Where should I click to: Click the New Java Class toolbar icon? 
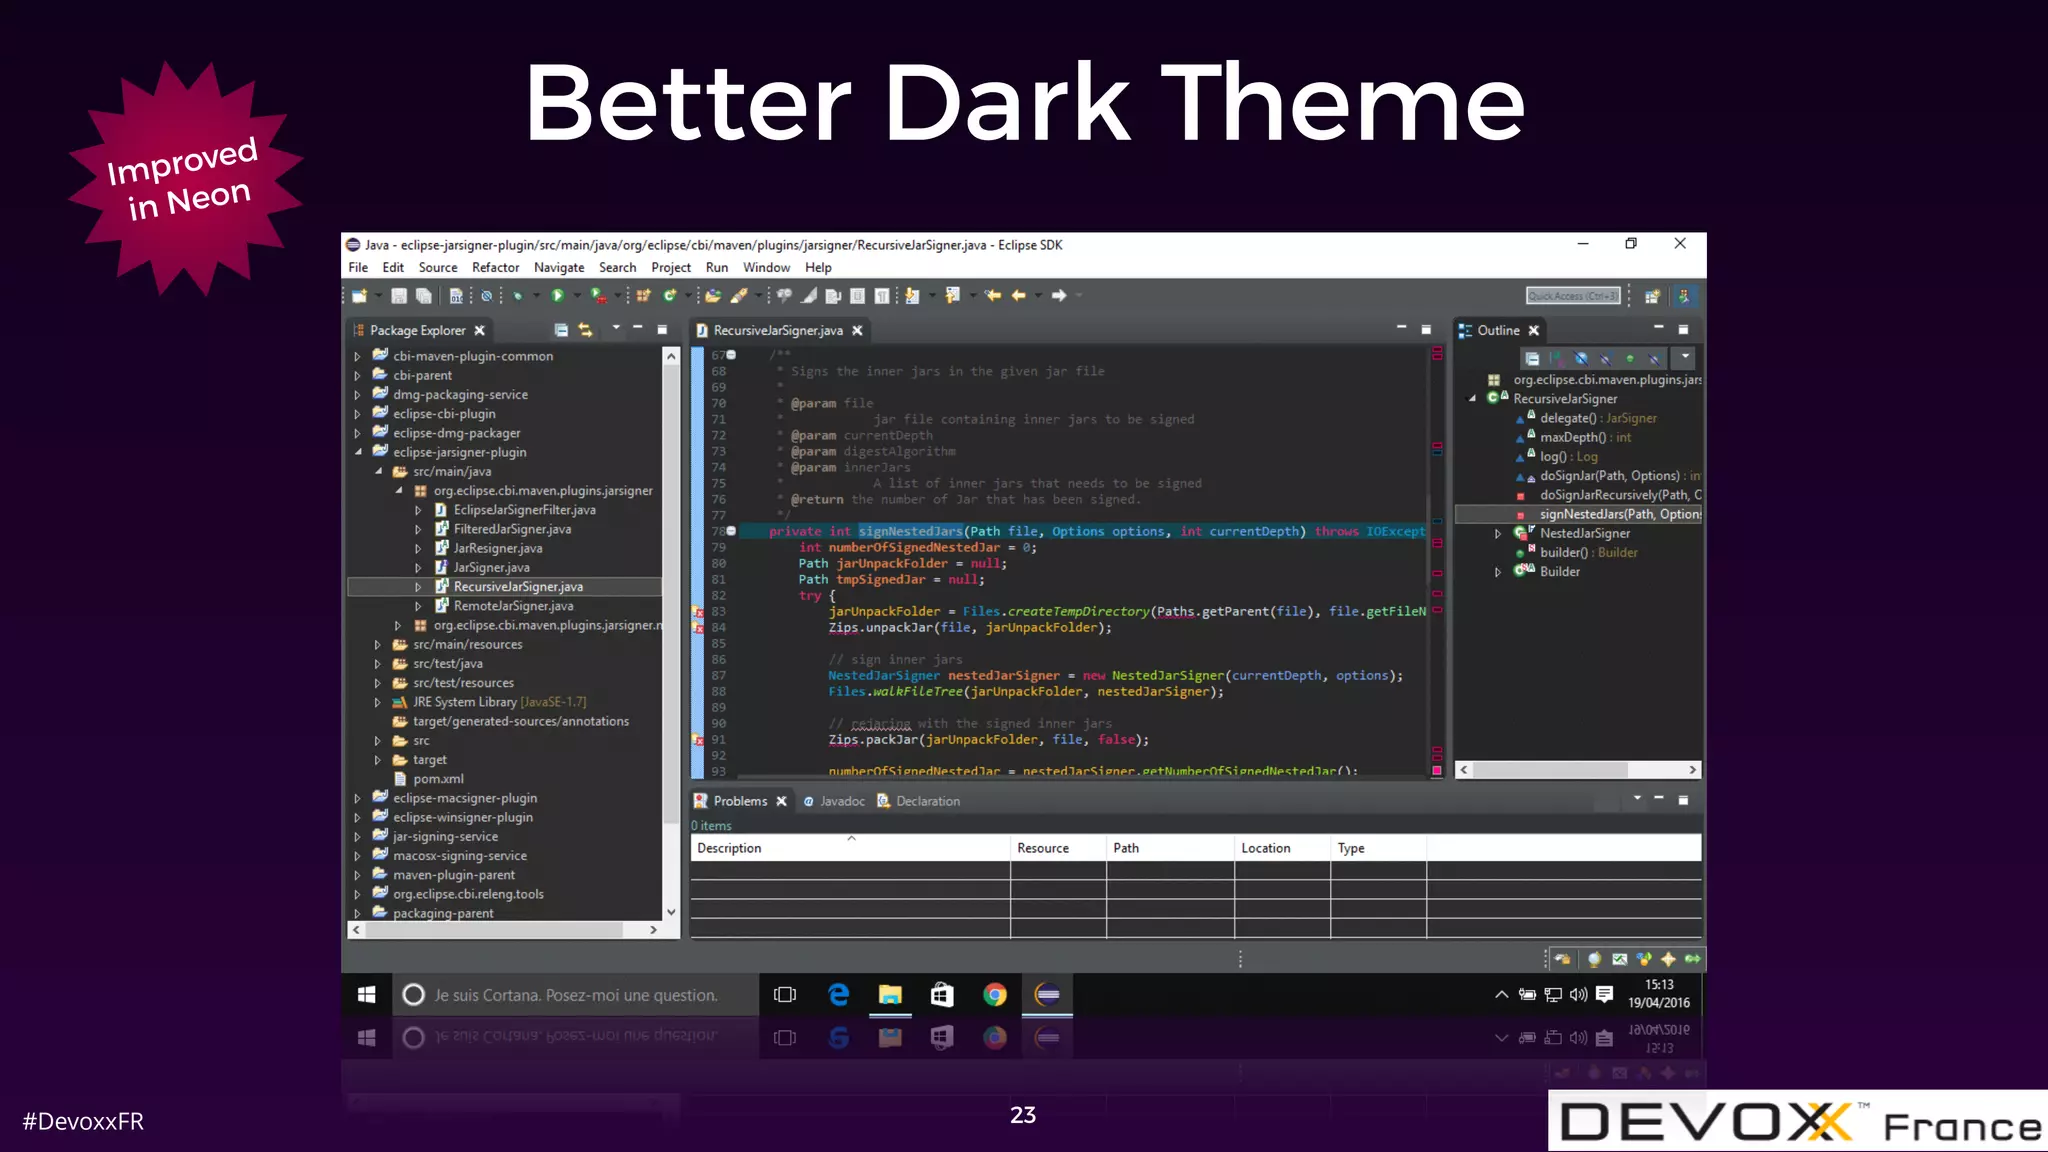[x=670, y=296]
